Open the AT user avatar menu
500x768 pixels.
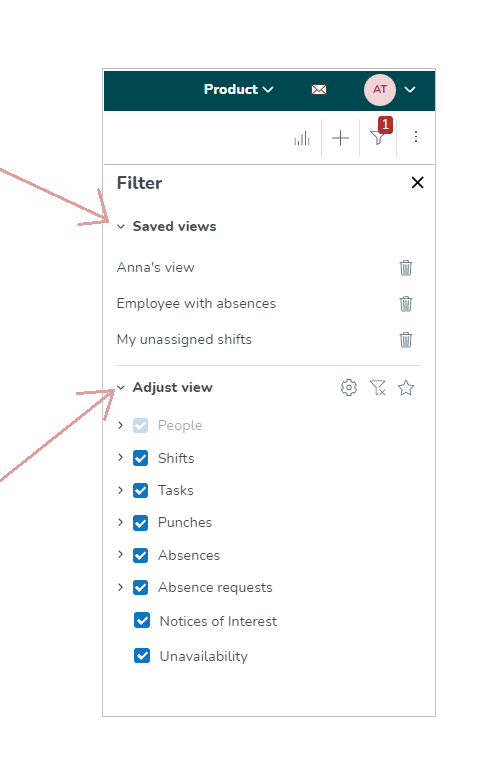click(380, 90)
